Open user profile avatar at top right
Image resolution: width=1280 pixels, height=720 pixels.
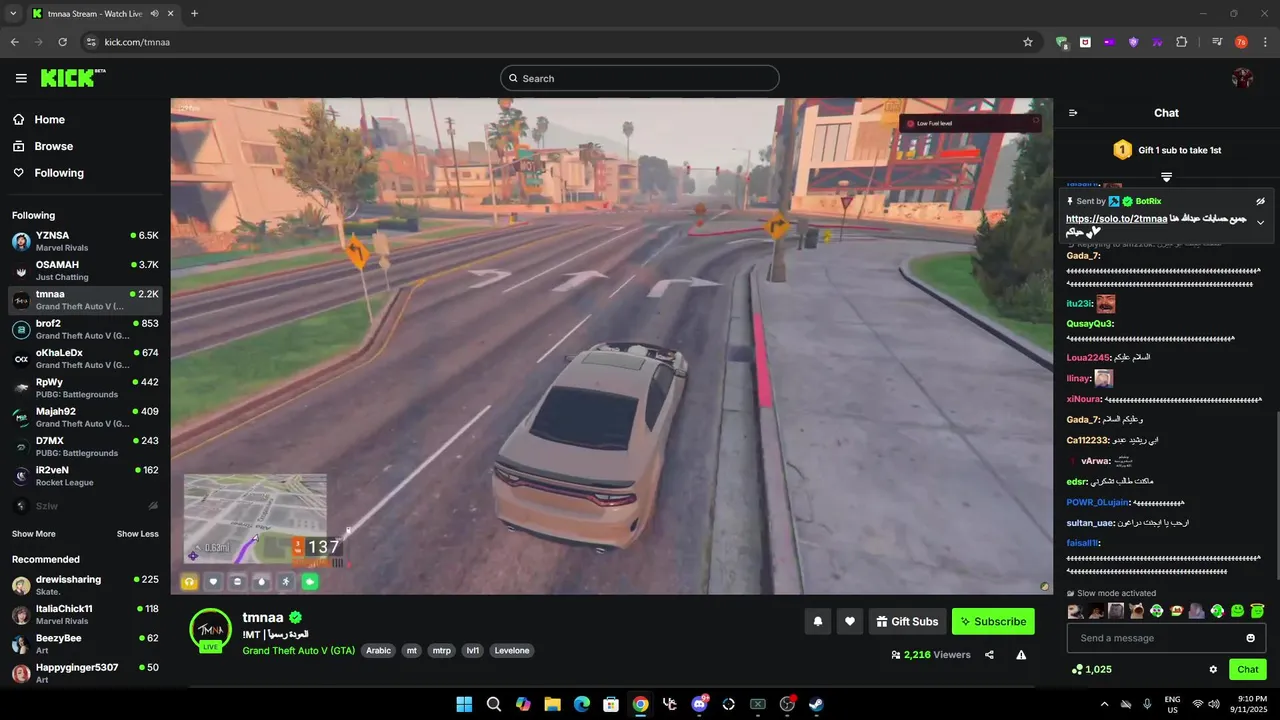tap(1242, 78)
